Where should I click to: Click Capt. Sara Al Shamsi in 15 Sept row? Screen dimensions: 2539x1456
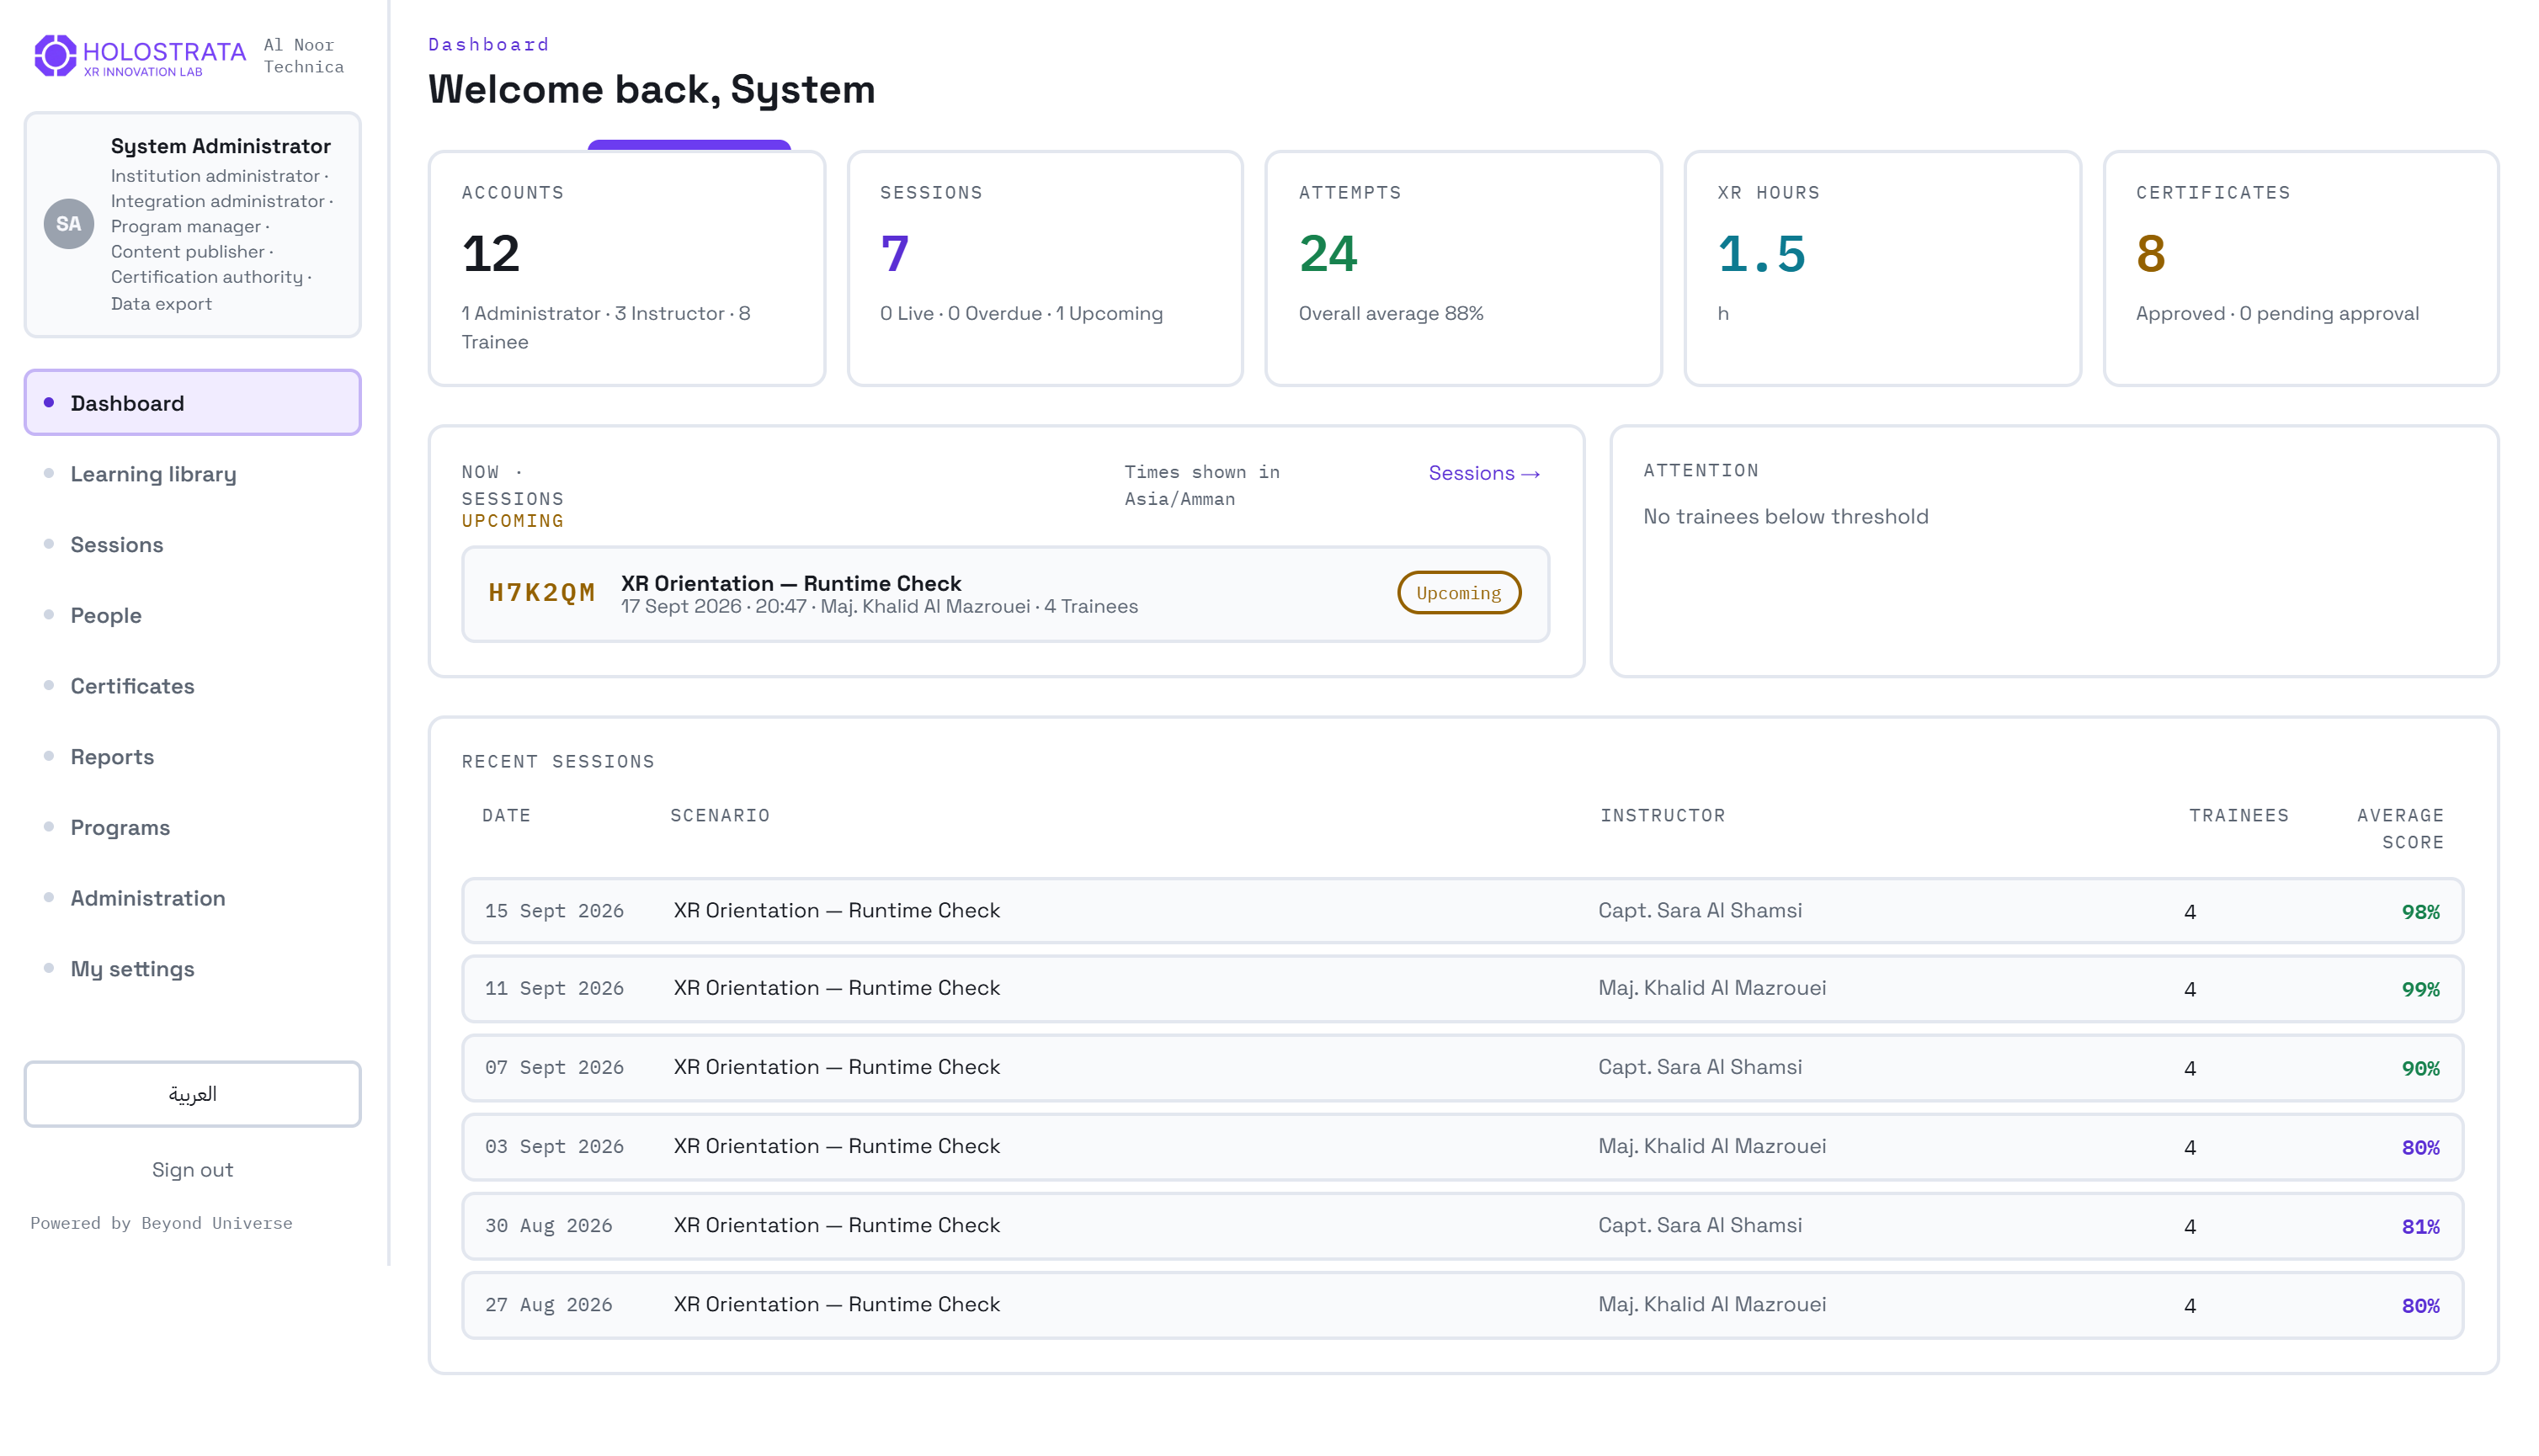coord(1700,911)
